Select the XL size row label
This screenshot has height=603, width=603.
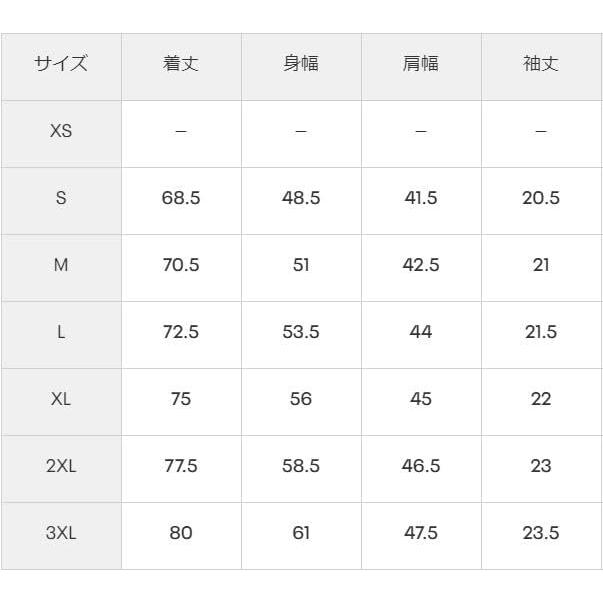61,401
